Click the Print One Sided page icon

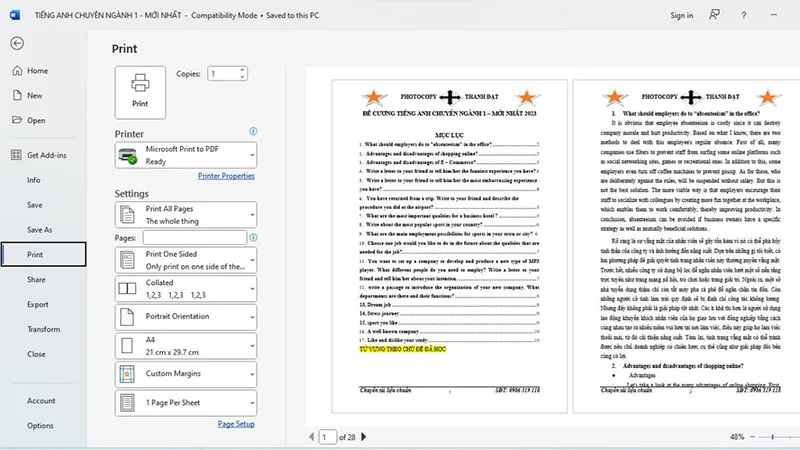point(127,260)
